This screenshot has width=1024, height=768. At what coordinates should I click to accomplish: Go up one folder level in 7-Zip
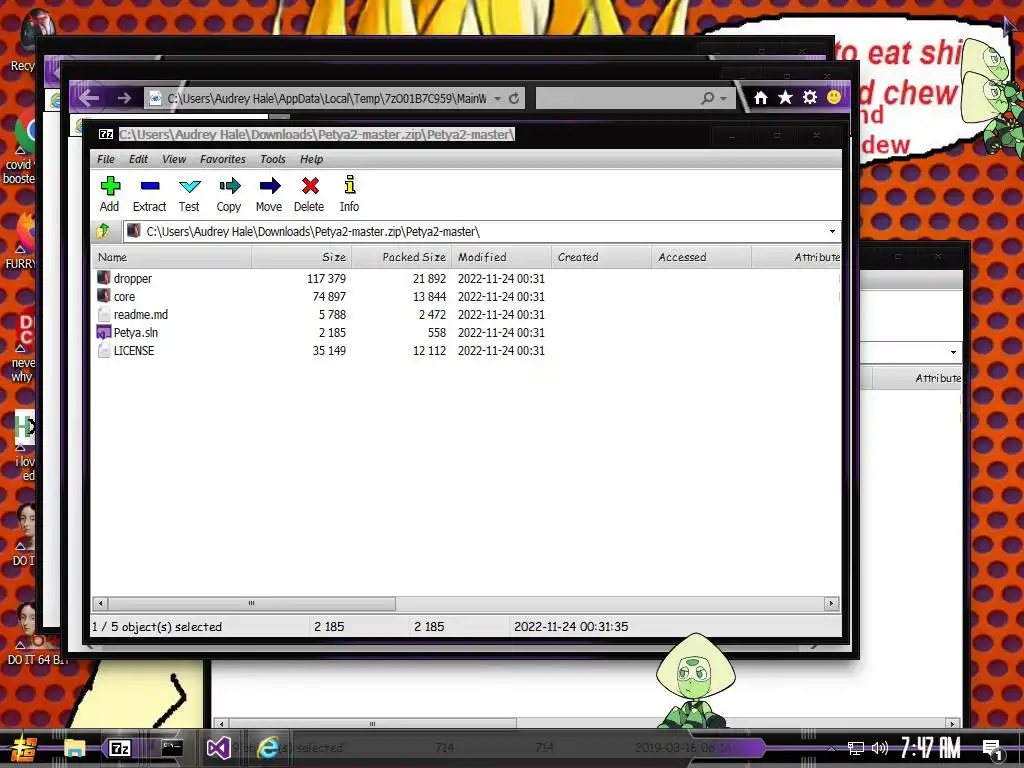pos(103,231)
